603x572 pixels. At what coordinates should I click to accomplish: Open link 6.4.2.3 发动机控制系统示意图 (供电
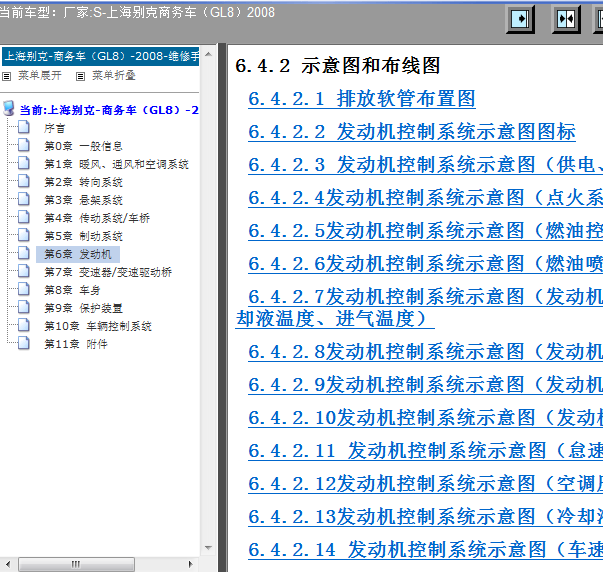(x=425, y=165)
